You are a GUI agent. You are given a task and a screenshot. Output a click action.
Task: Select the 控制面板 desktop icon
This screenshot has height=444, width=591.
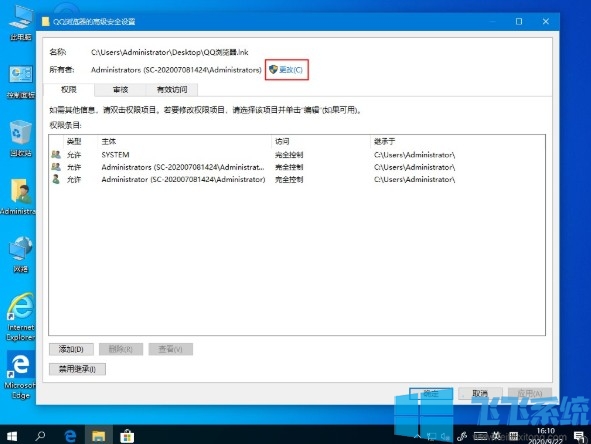click(x=20, y=82)
